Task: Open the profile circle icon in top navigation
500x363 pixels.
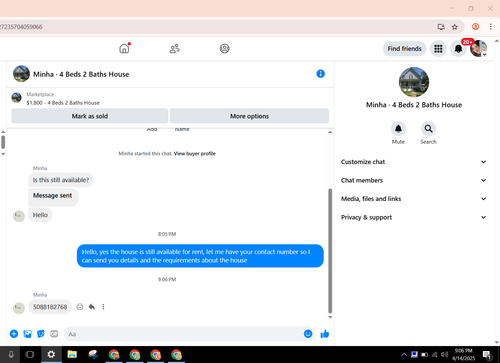Action: click(225, 49)
